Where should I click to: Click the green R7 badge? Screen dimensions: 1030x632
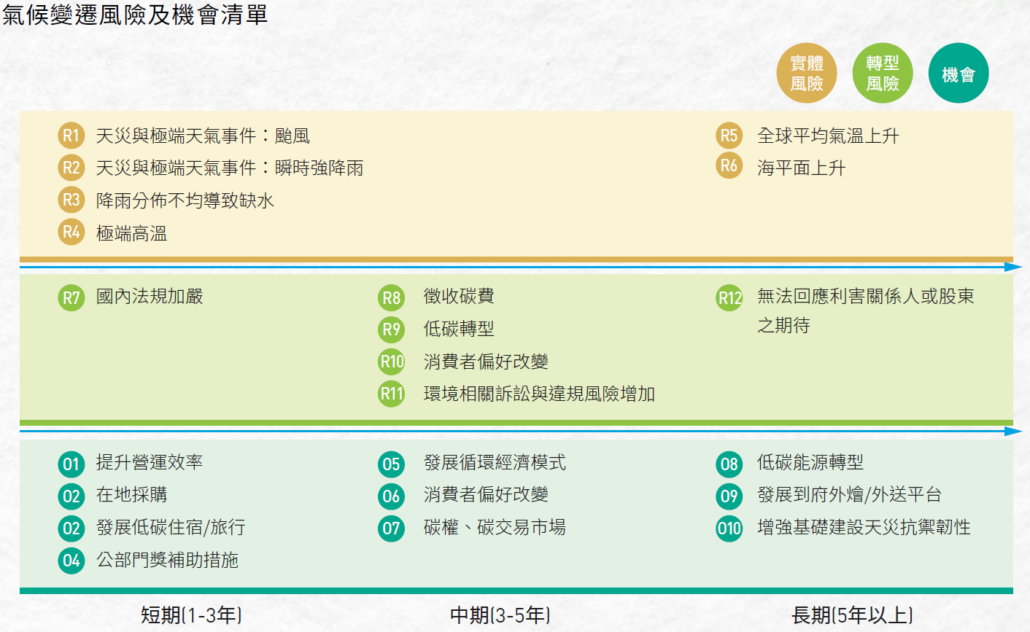(x=71, y=298)
